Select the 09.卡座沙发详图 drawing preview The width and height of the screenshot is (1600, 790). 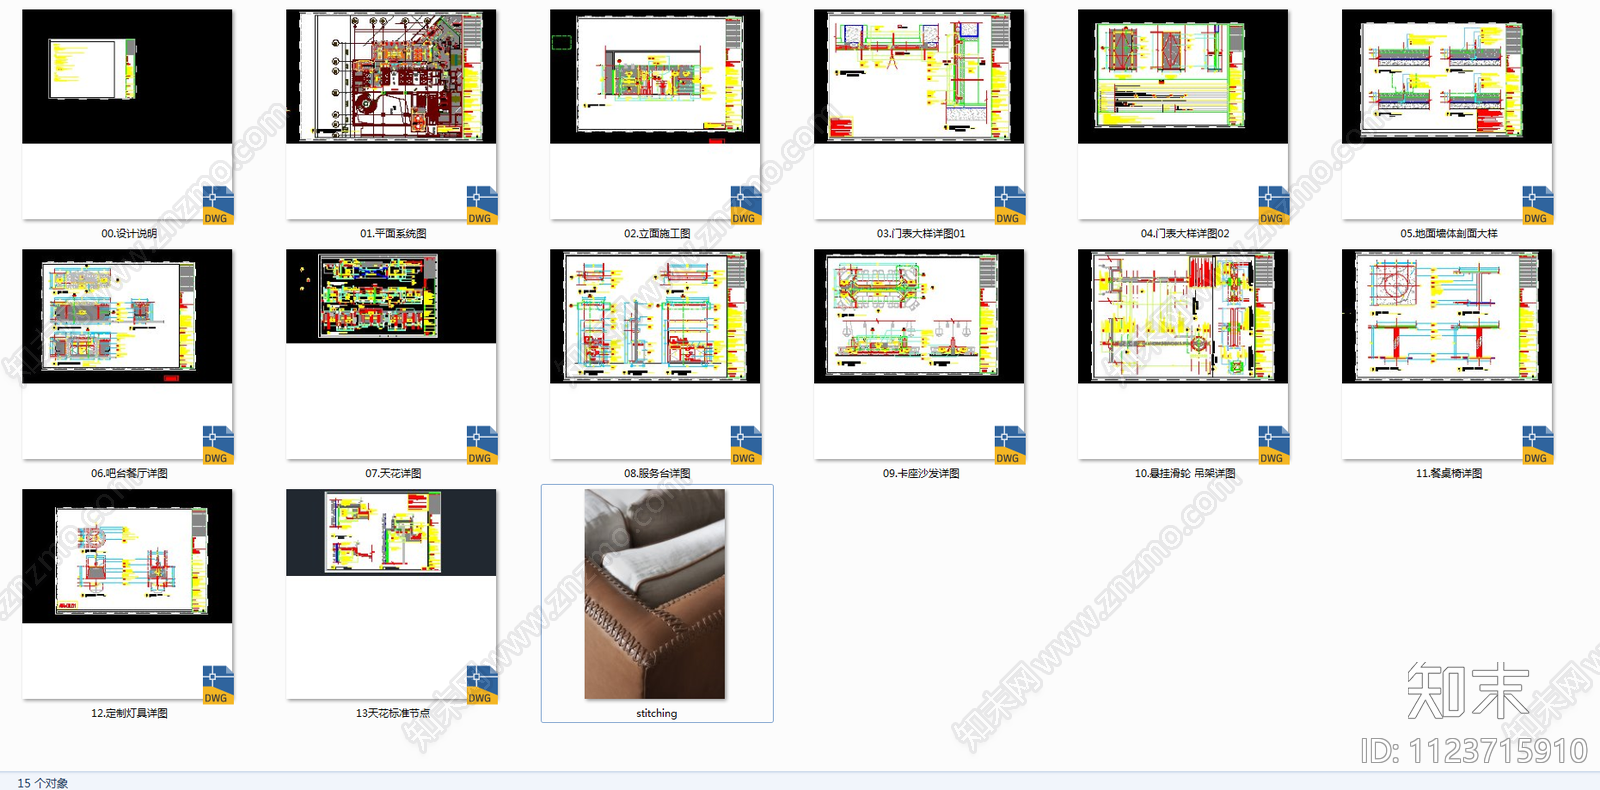(x=919, y=317)
